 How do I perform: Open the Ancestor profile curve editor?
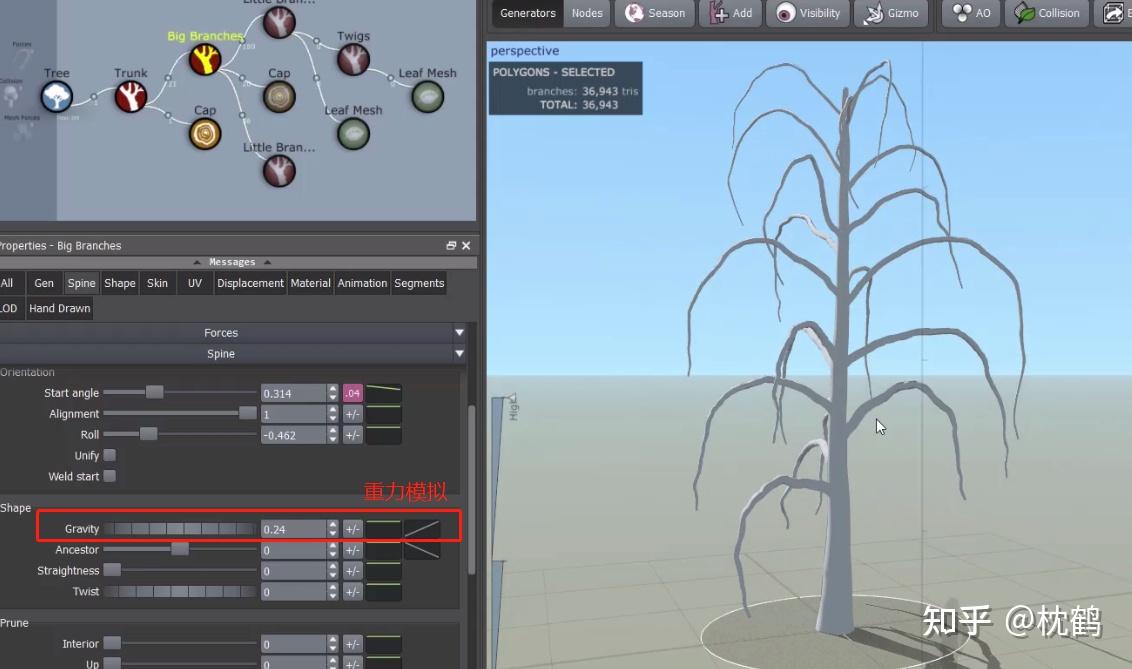tap(422, 550)
